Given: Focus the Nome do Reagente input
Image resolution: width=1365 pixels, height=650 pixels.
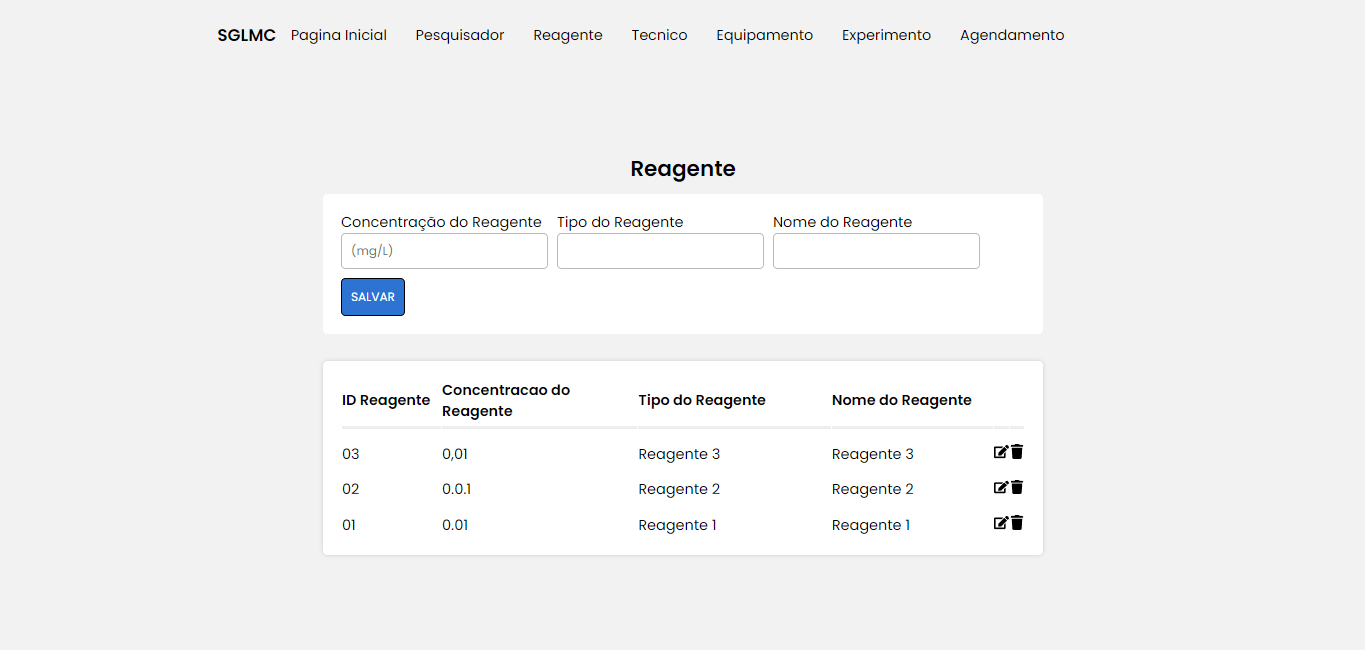Looking at the screenshot, I should click(876, 251).
